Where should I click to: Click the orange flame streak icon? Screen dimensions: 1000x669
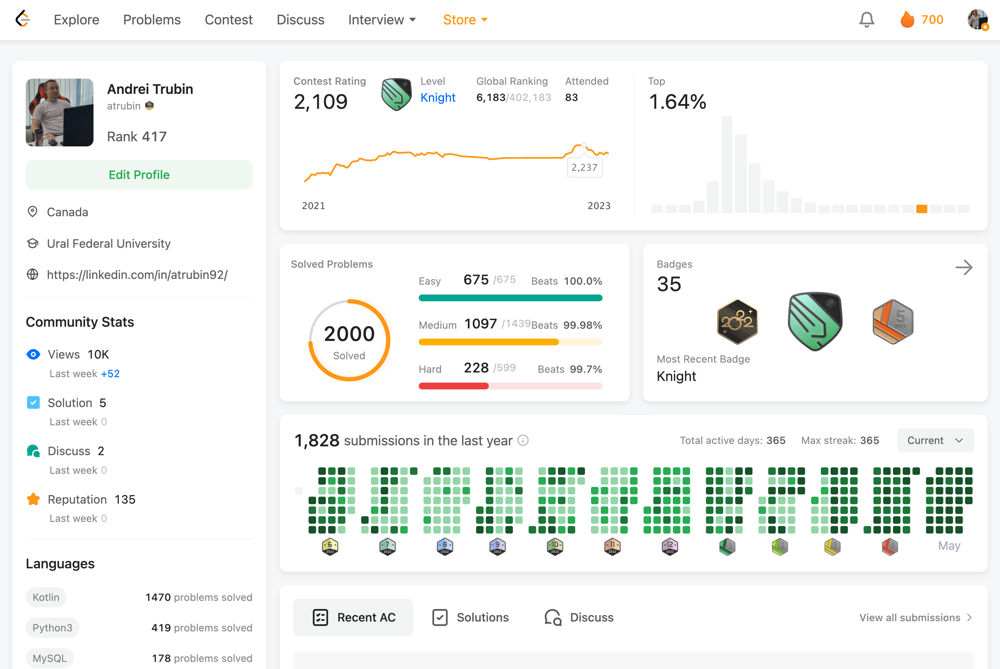pos(907,20)
